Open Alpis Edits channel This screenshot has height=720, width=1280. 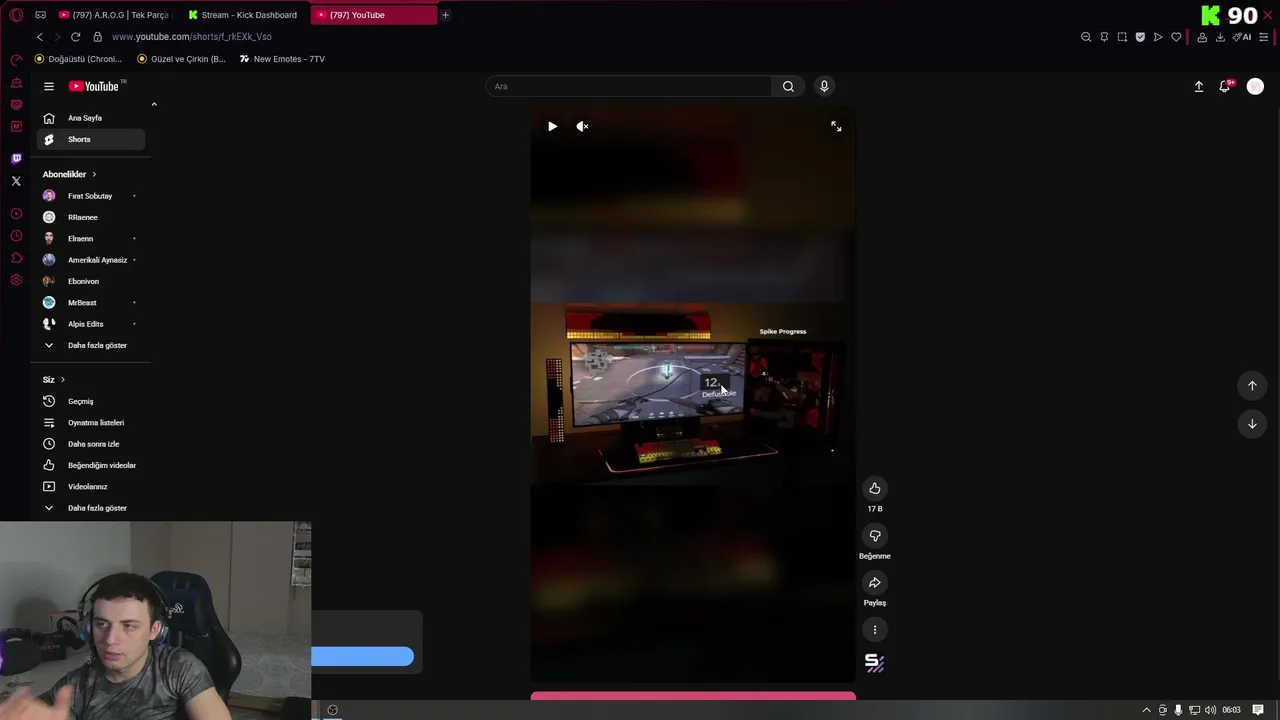(x=90, y=324)
